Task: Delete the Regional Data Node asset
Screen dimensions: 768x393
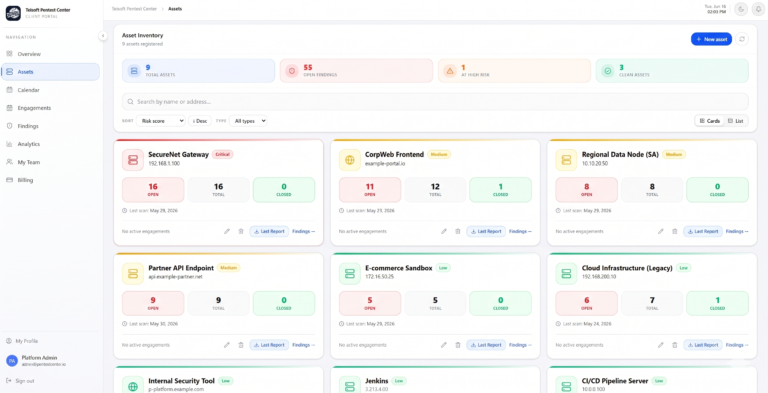Action: click(674, 231)
